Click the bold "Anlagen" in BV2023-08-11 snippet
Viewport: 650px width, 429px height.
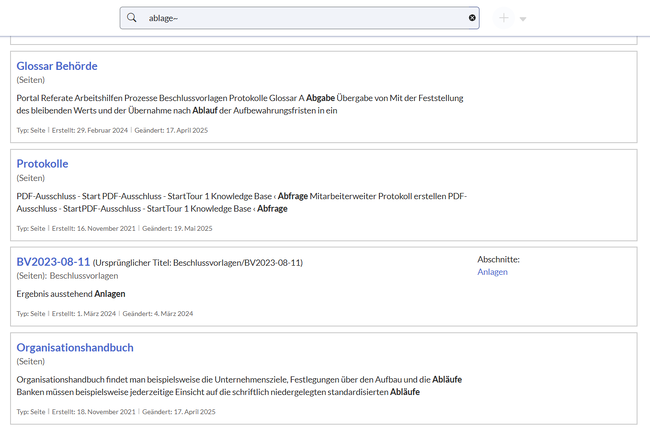[x=109, y=294]
